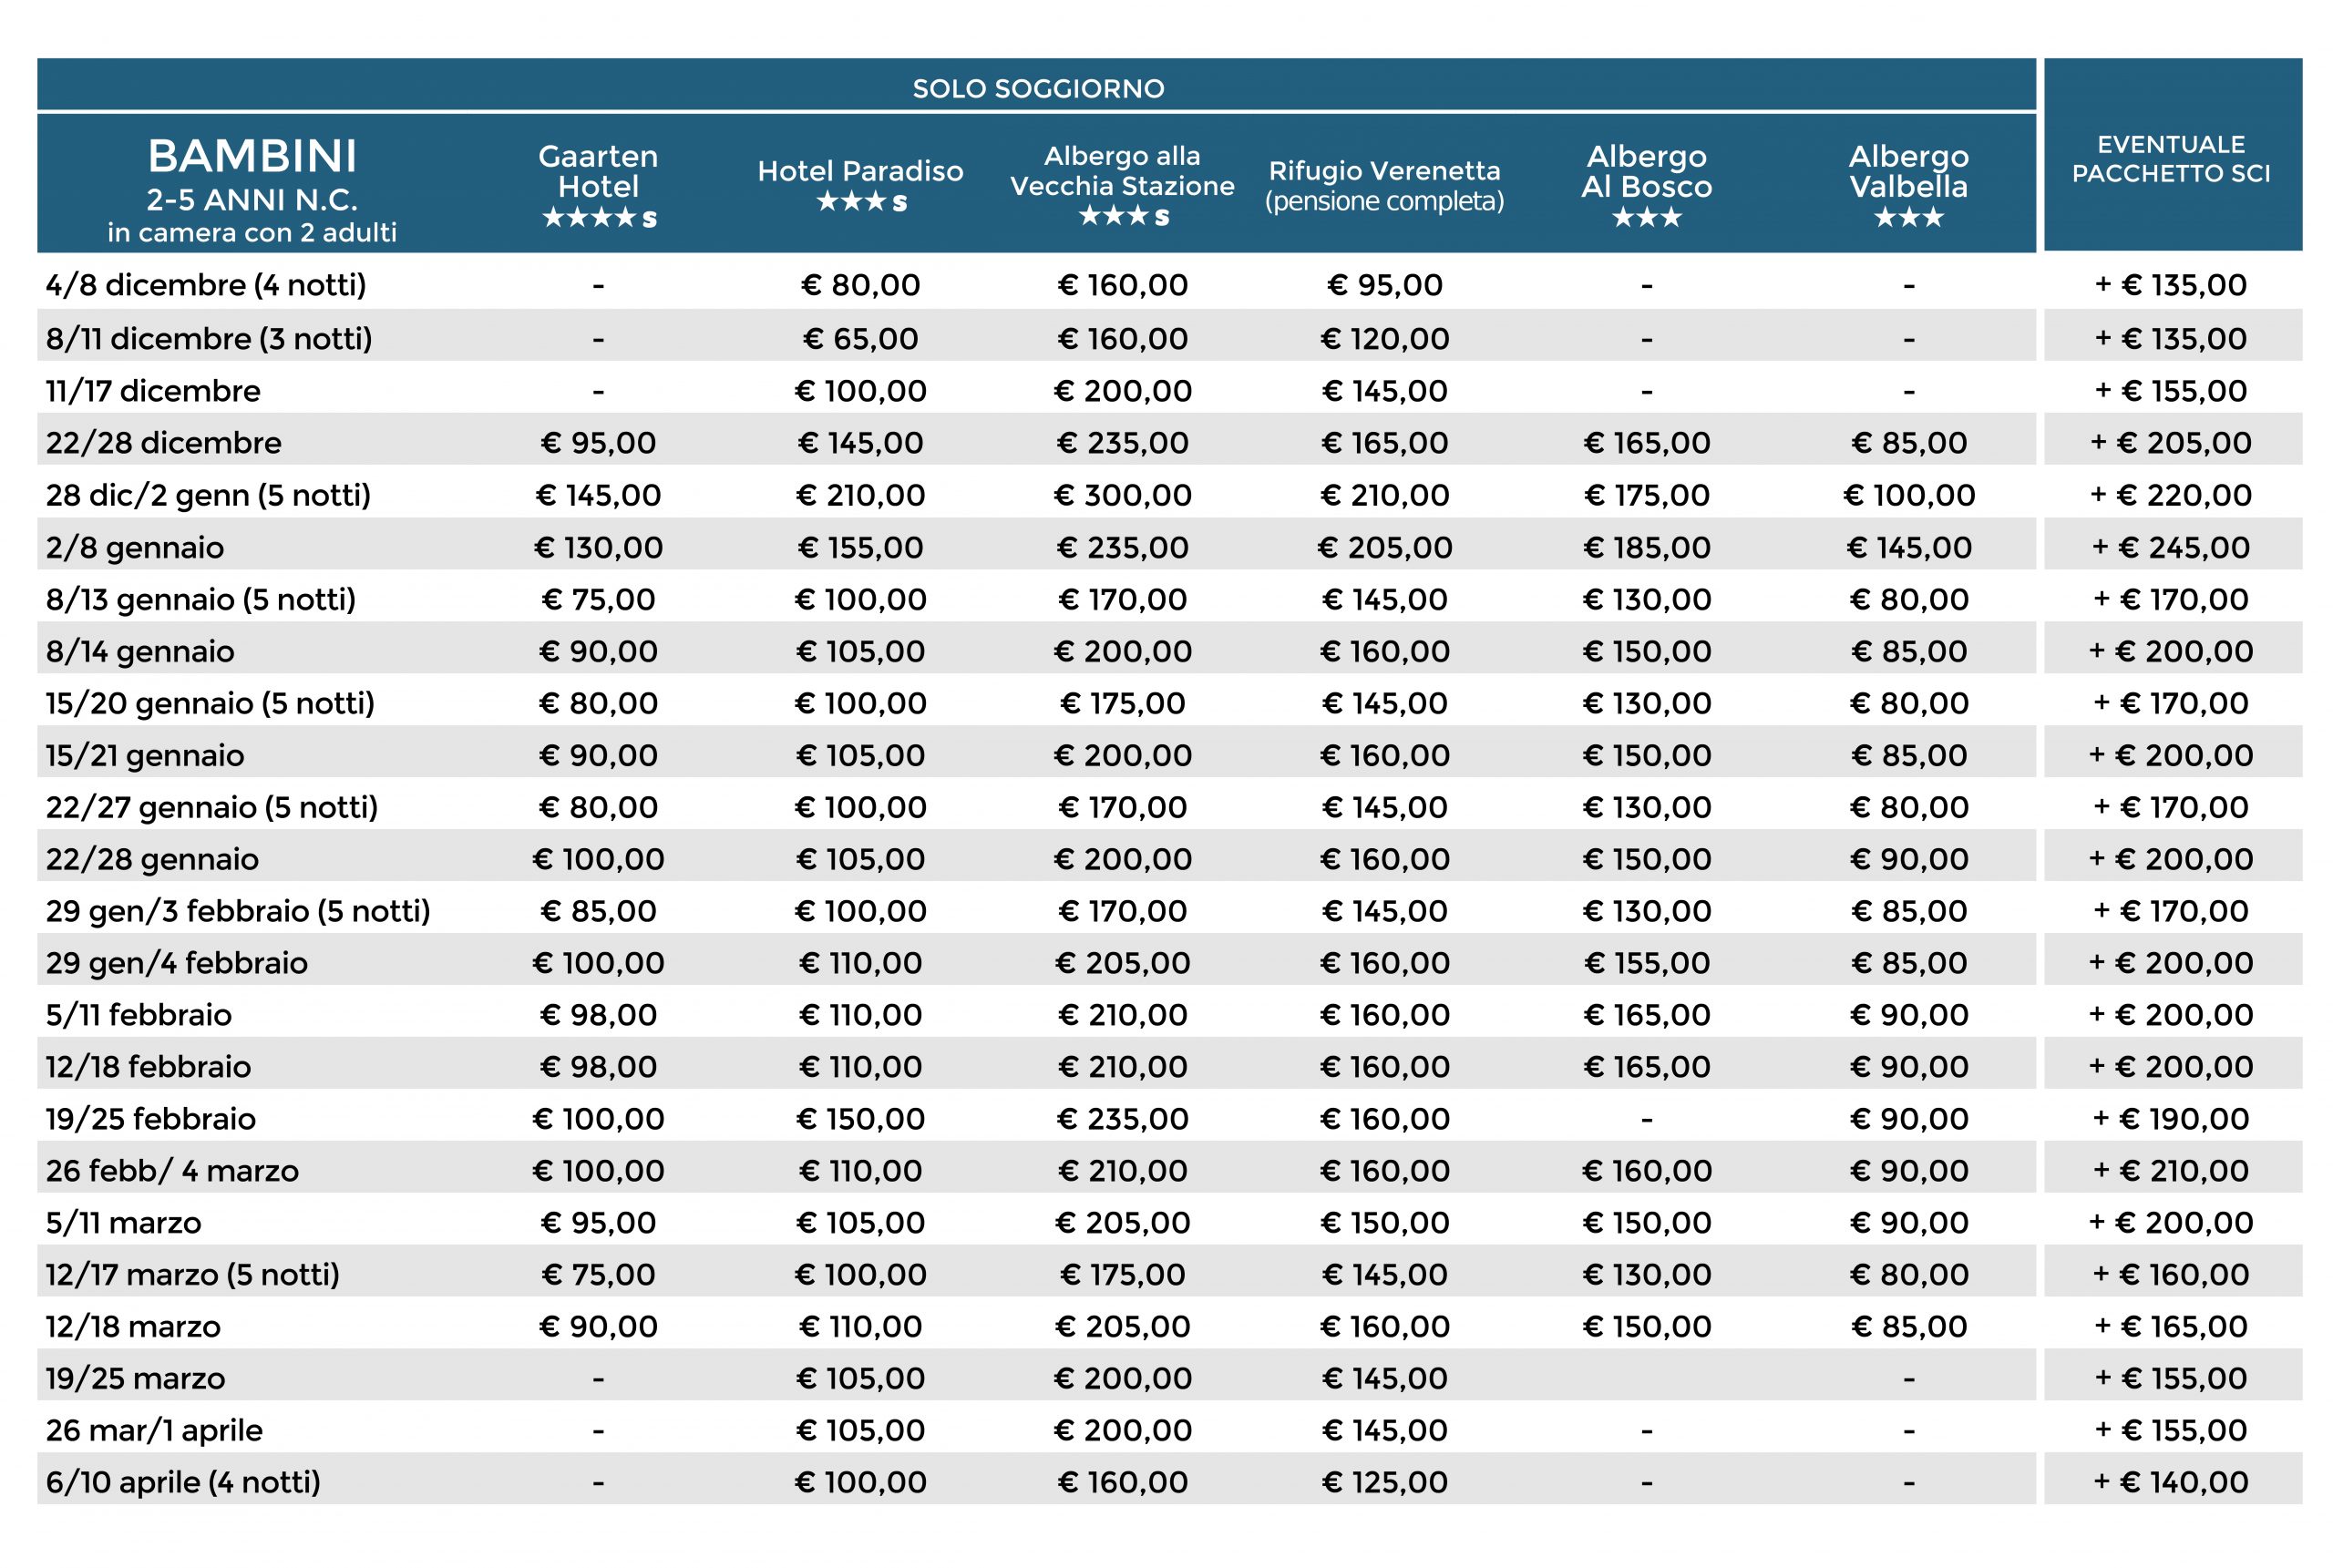
Task: Click ski package + € 160,00 for 12/17 marzo
Action: [2171, 1276]
